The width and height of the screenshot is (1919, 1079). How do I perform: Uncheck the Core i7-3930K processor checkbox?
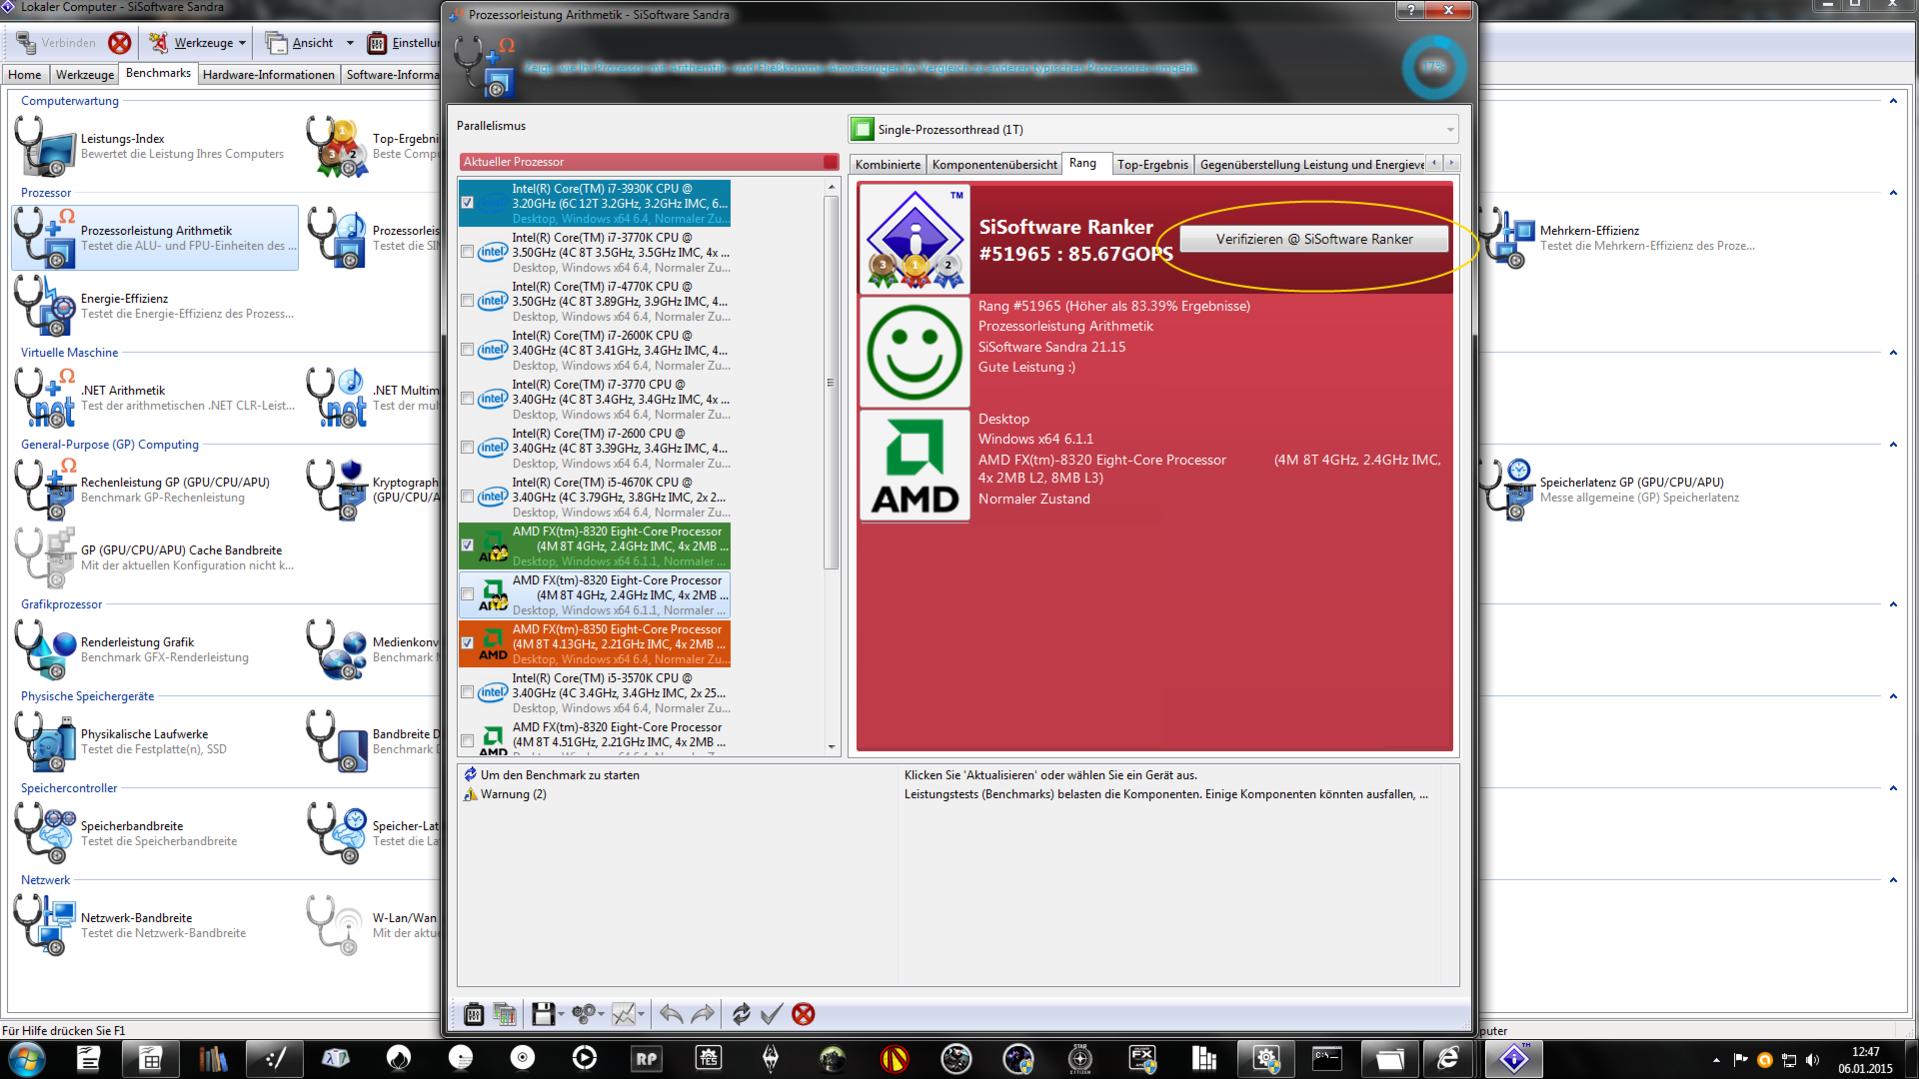point(467,203)
